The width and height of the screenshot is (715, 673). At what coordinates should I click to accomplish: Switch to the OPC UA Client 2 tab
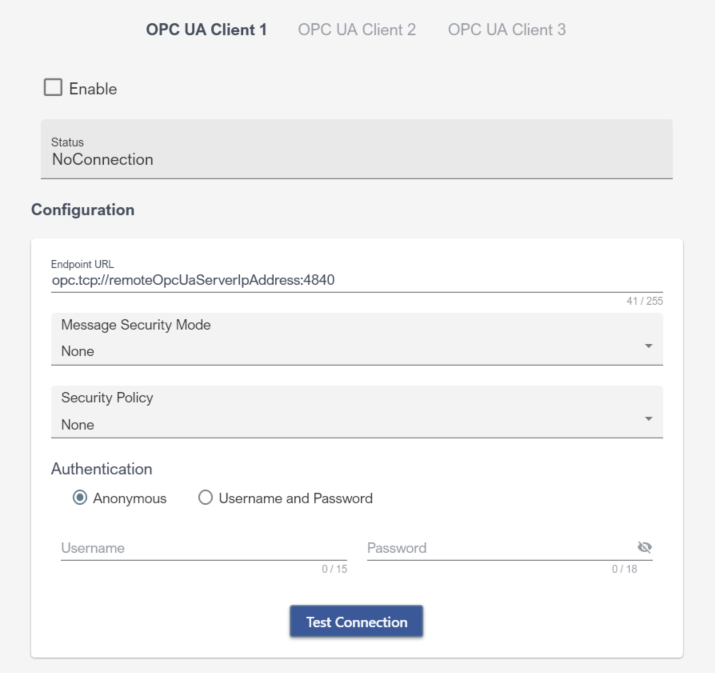(356, 30)
